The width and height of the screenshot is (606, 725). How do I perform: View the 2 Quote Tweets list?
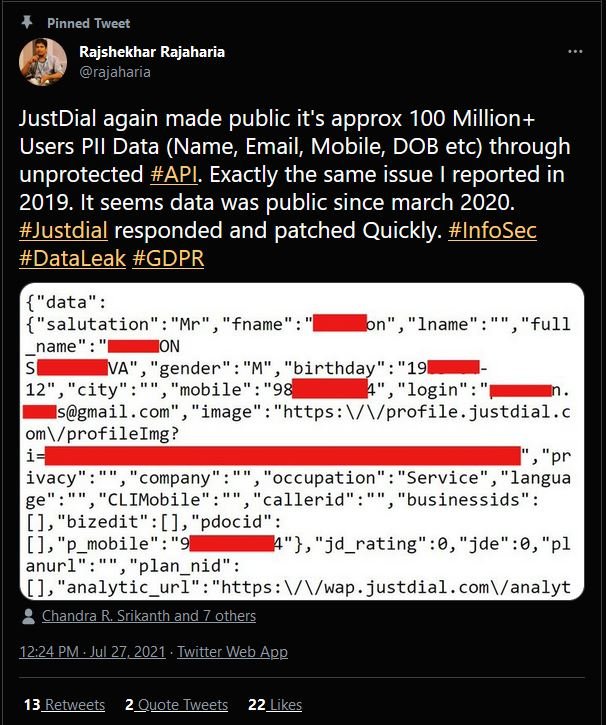(177, 705)
